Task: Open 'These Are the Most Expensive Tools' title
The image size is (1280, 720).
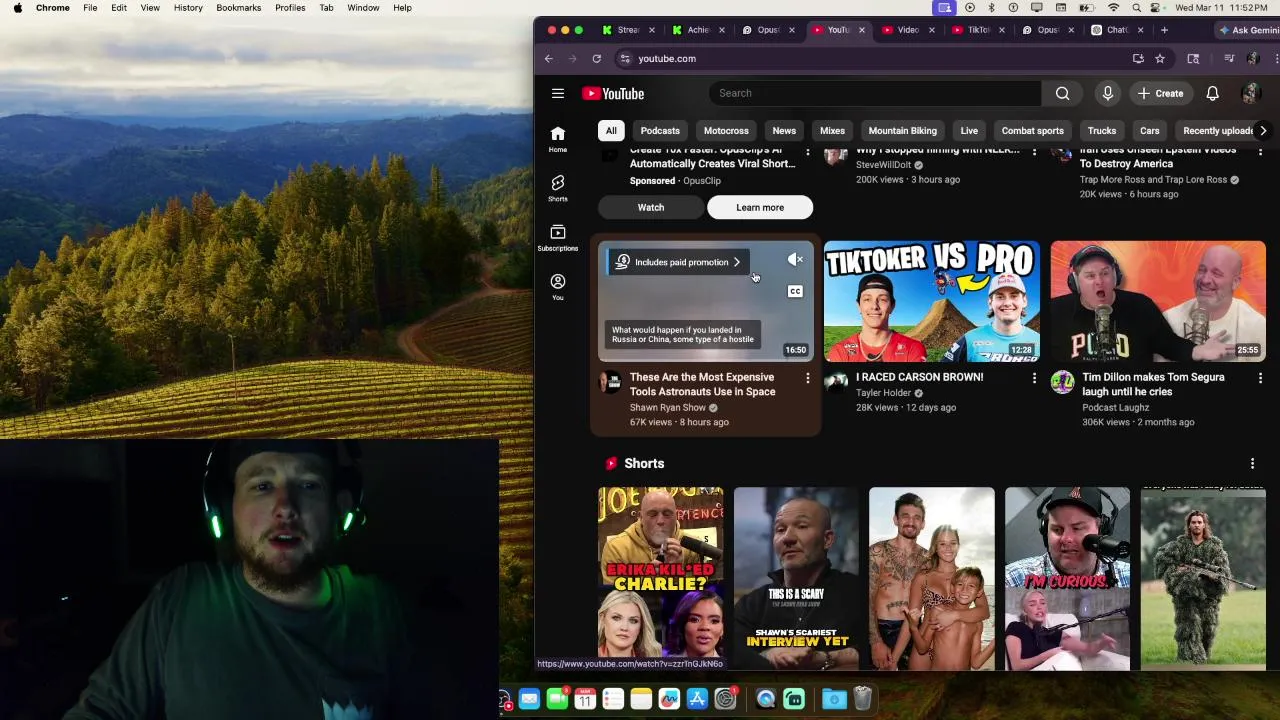Action: coord(702,385)
